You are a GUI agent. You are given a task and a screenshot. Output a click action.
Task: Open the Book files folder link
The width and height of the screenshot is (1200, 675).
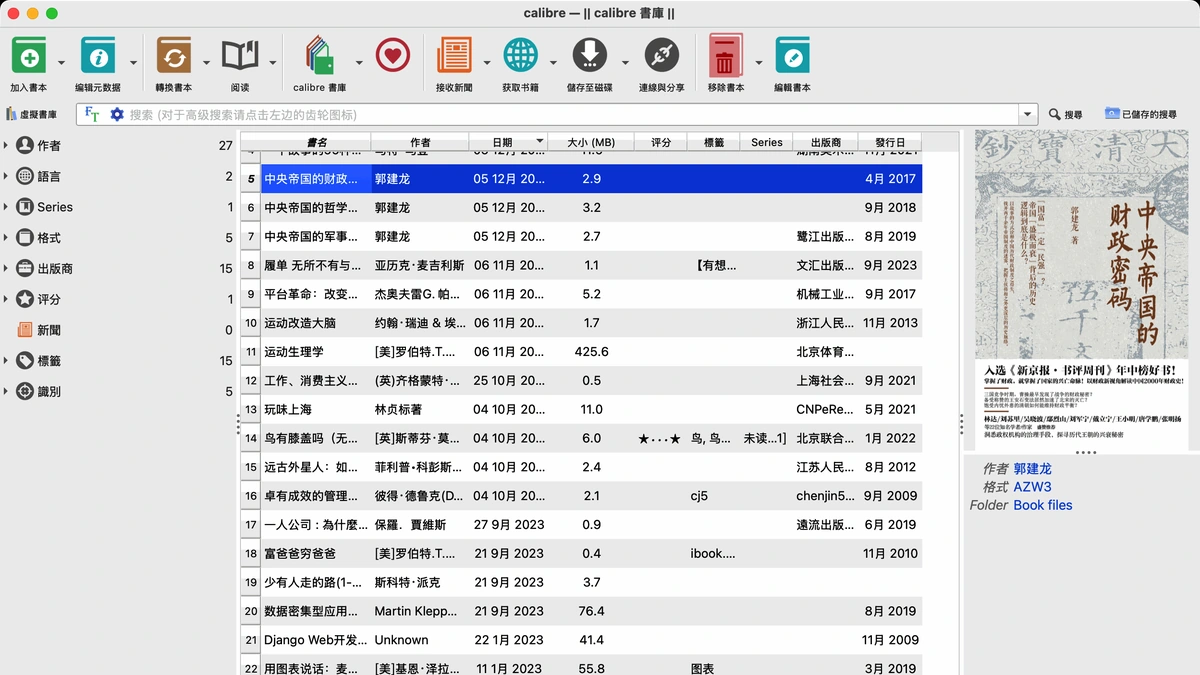[1043, 505]
